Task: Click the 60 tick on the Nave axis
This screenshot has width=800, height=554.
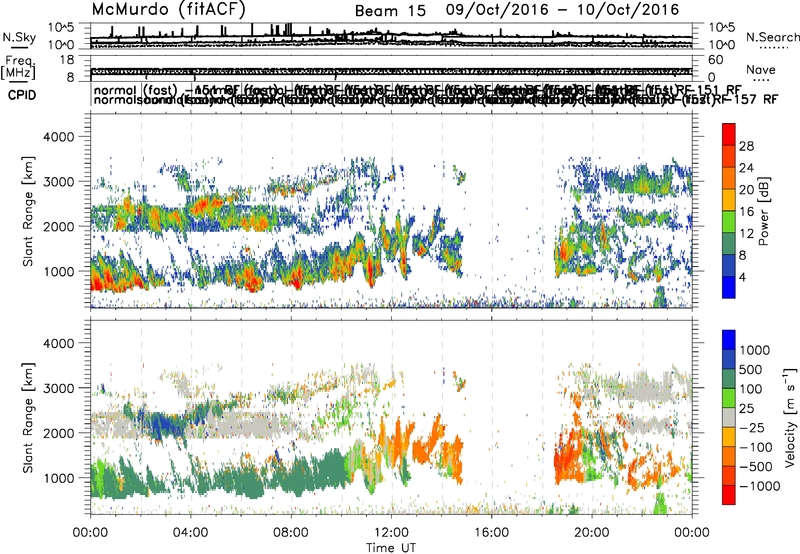Action: pos(716,60)
